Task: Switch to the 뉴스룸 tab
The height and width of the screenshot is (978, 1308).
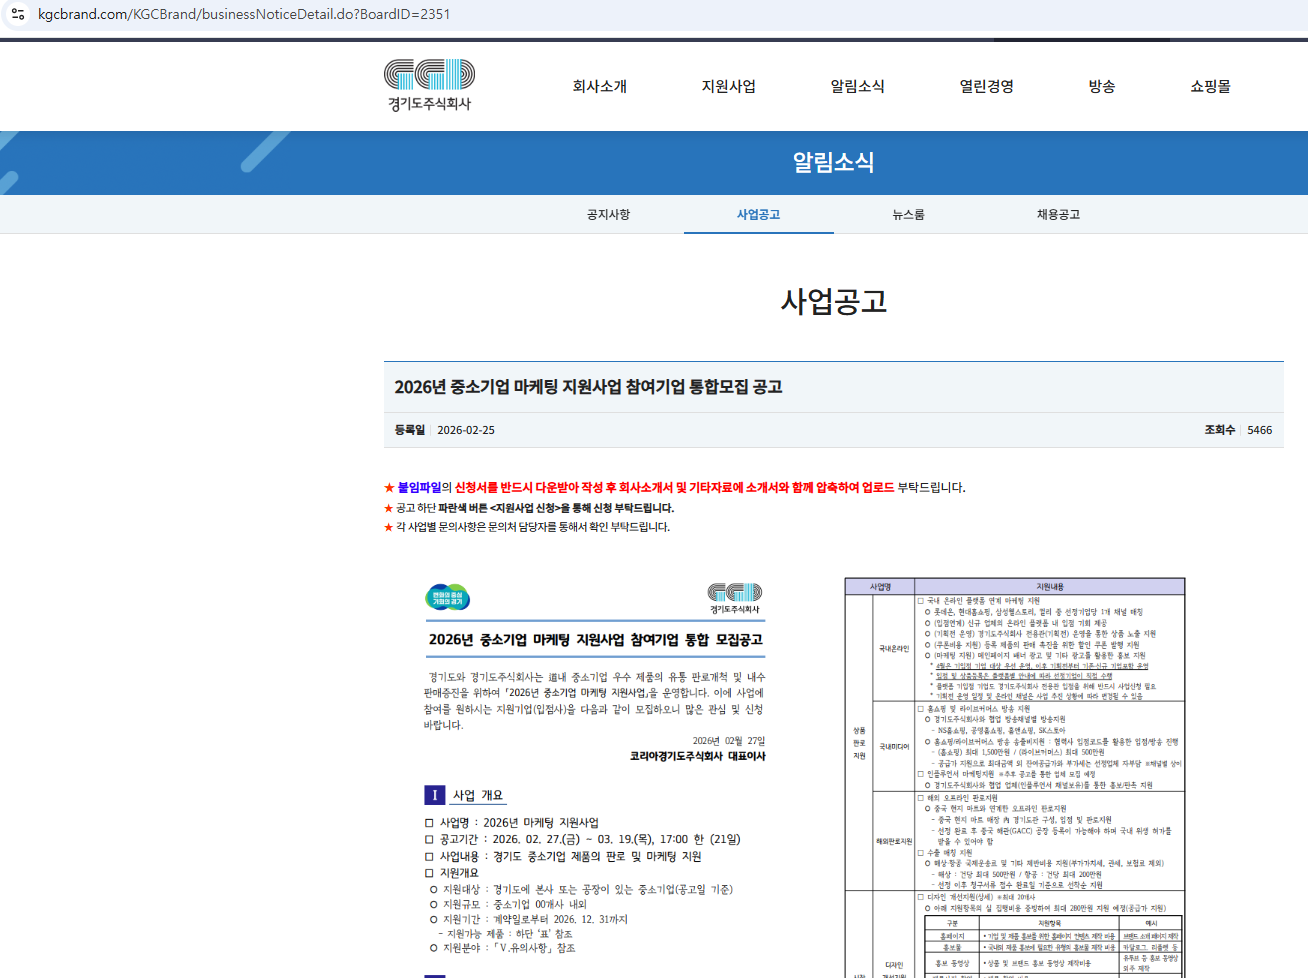Action: (x=908, y=215)
